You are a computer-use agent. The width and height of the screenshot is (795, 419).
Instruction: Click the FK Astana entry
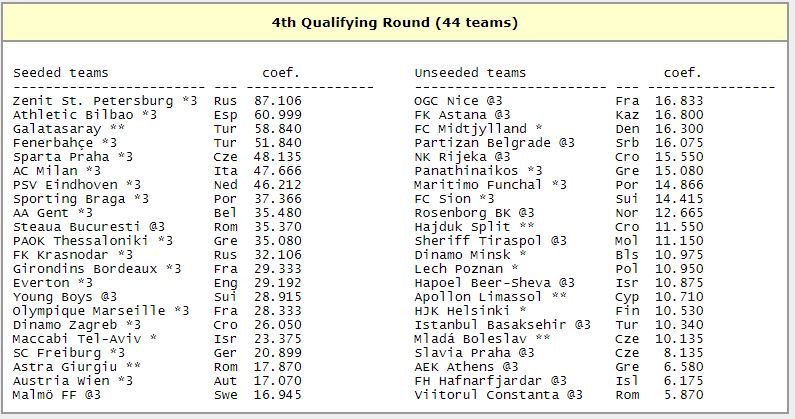[462, 115]
